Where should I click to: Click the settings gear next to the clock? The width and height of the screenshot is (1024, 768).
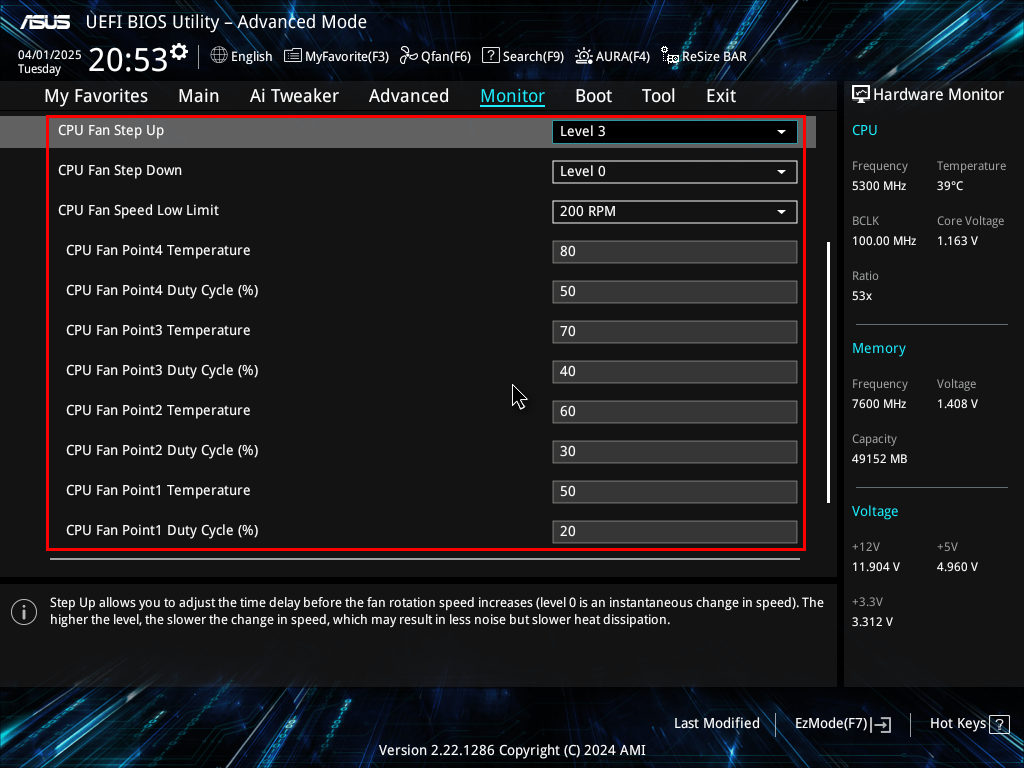click(179, 52)
